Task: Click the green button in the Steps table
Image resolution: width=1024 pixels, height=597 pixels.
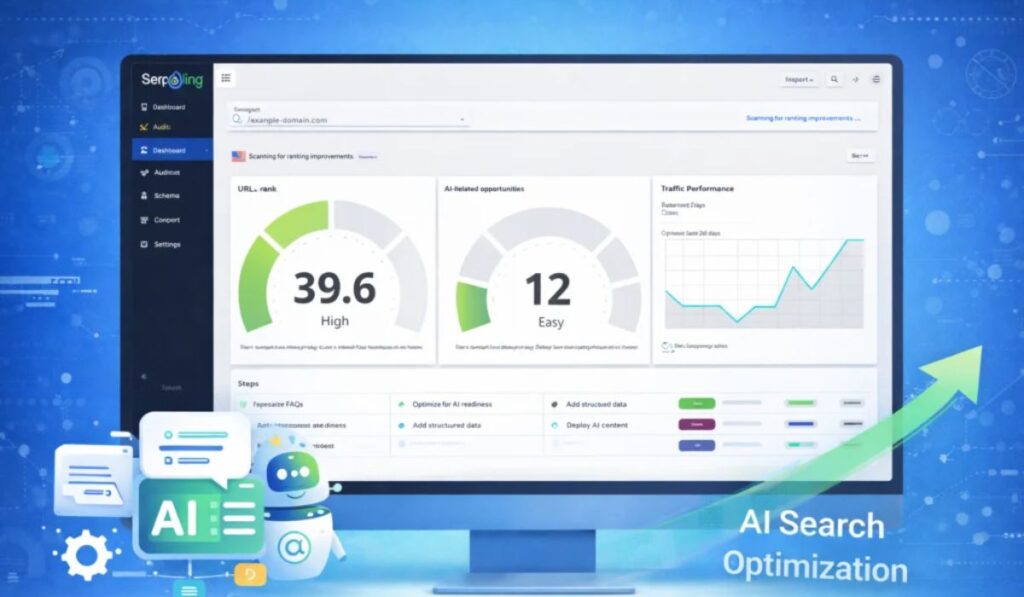Action: point(693,403)
